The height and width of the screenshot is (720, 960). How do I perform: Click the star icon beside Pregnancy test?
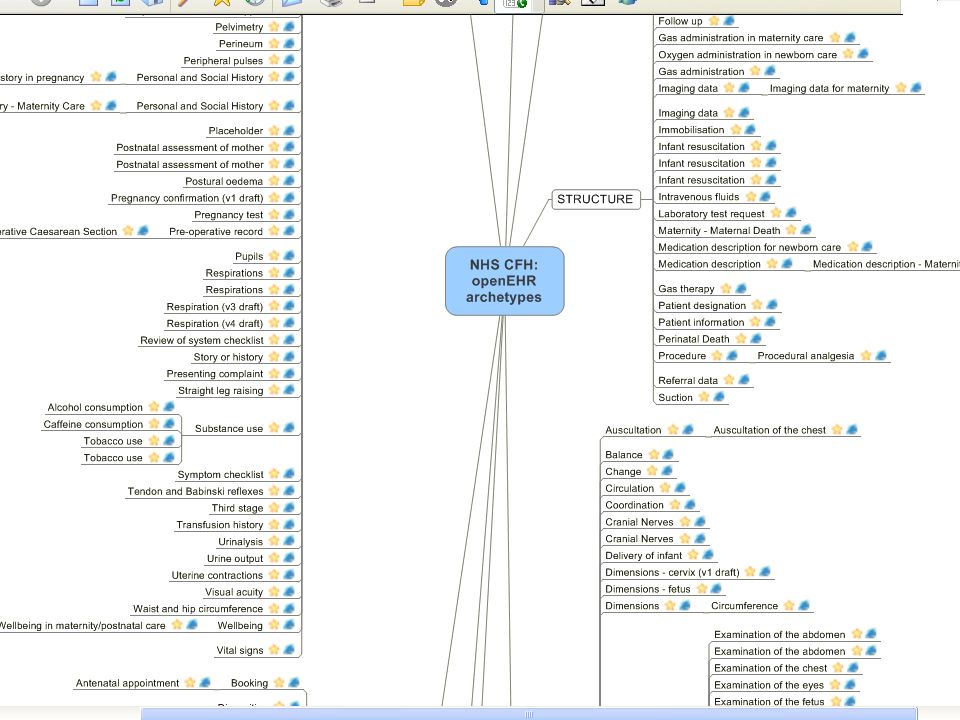coord(274,214)
